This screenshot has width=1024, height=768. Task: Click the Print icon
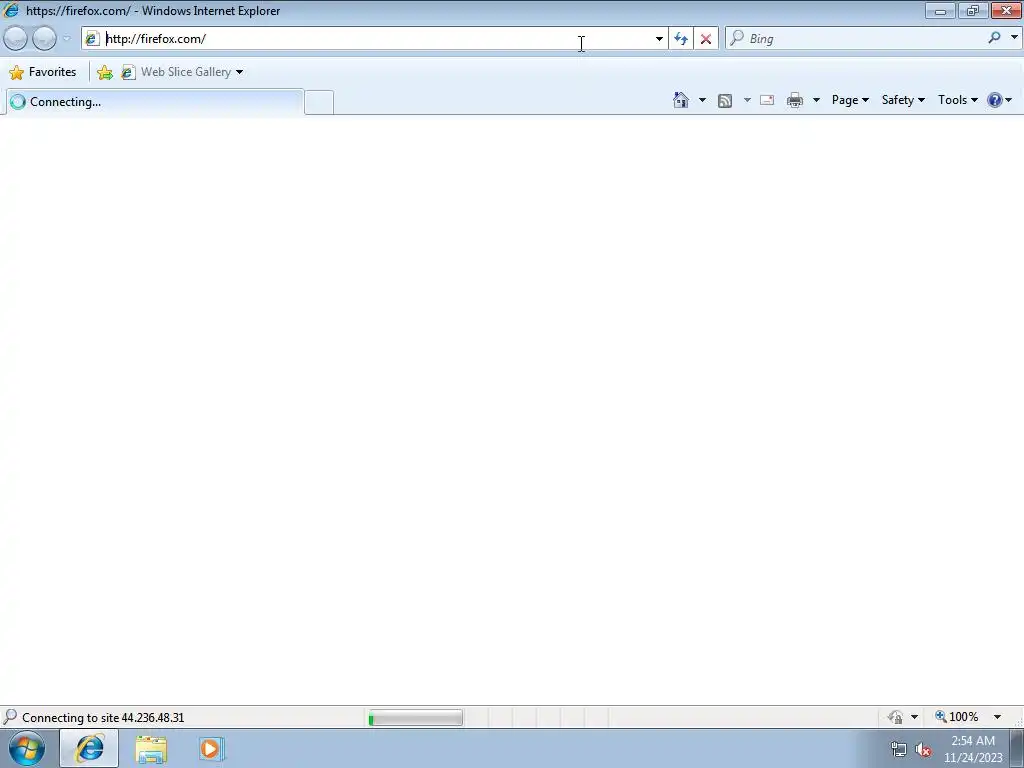(795, 100)
